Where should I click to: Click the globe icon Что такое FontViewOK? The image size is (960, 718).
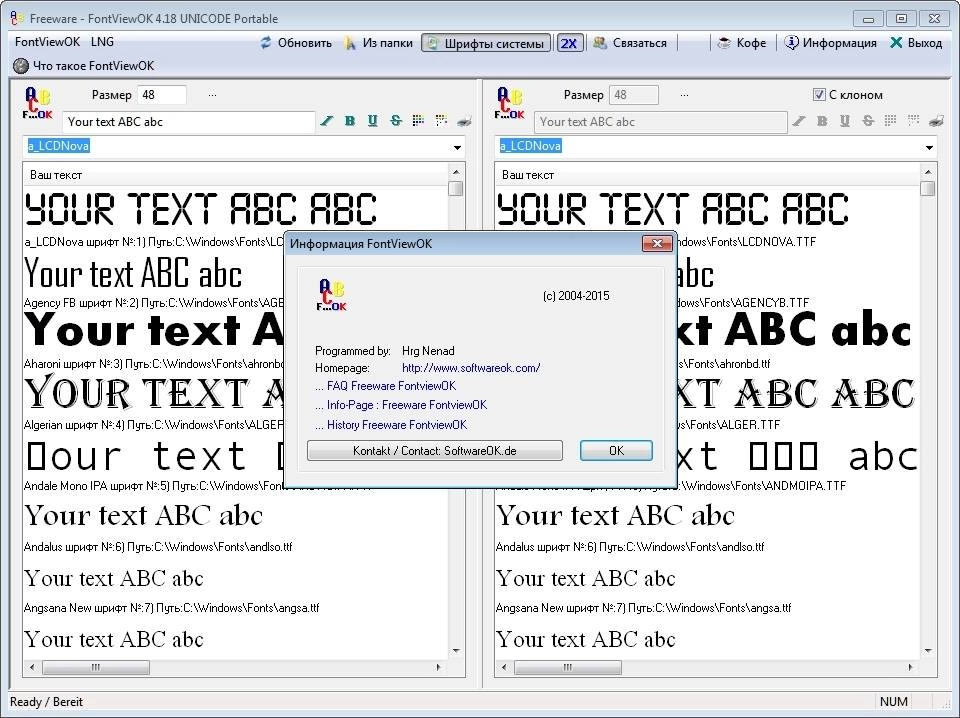[x=21, y=65]
